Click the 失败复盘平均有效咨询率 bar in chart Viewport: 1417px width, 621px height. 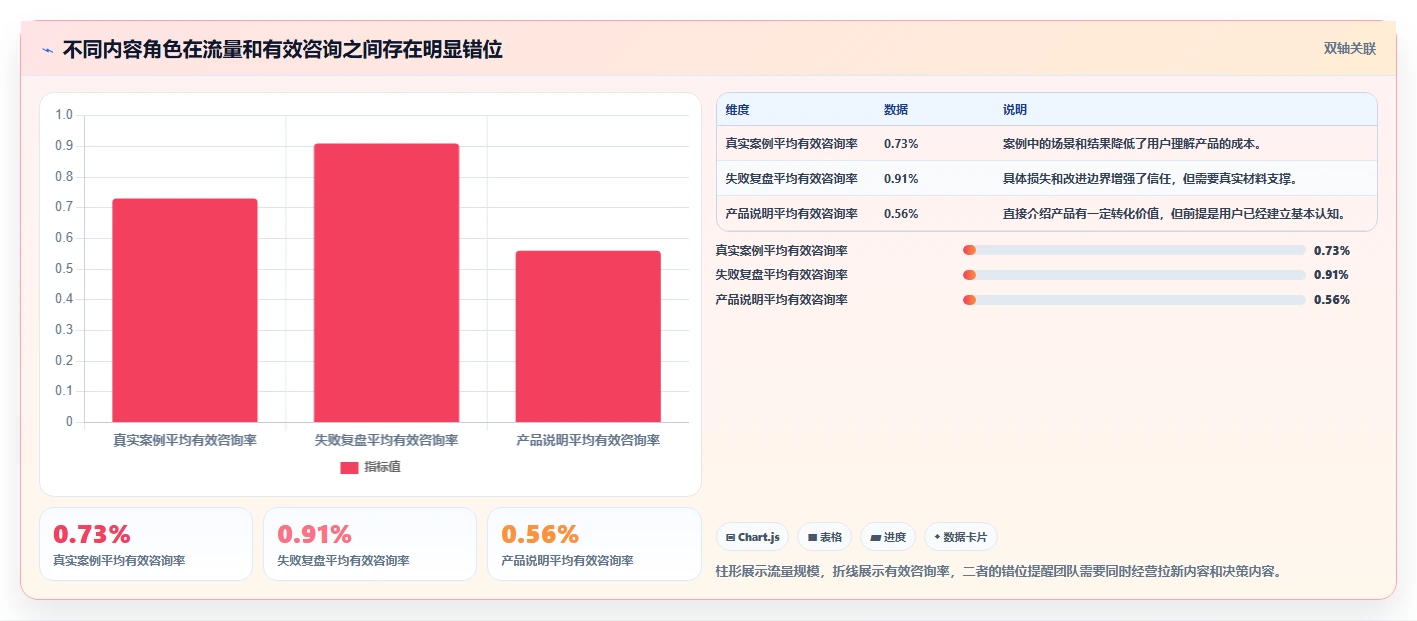[386, 283]
